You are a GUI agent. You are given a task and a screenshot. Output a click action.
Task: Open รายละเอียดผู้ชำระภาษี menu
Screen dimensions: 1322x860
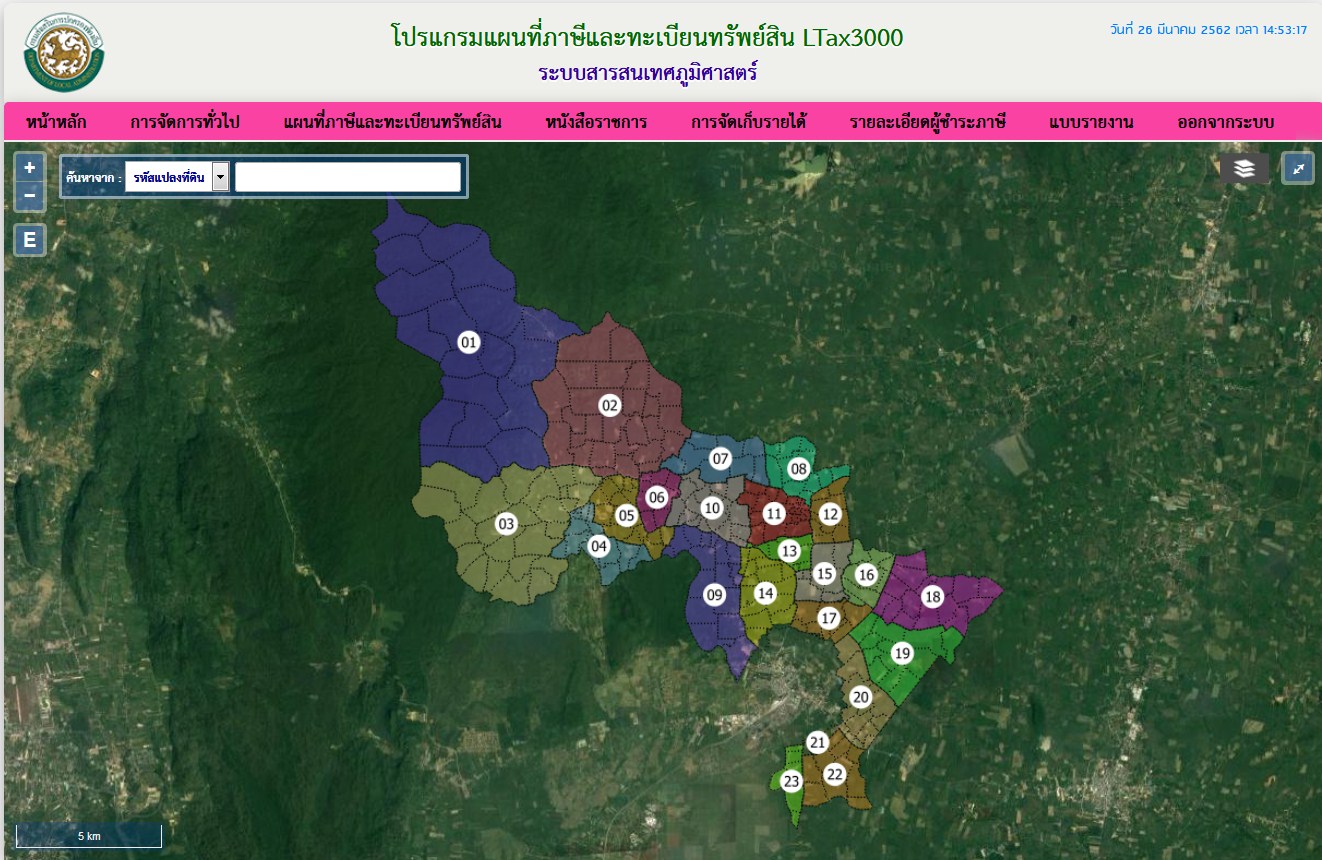928,122
